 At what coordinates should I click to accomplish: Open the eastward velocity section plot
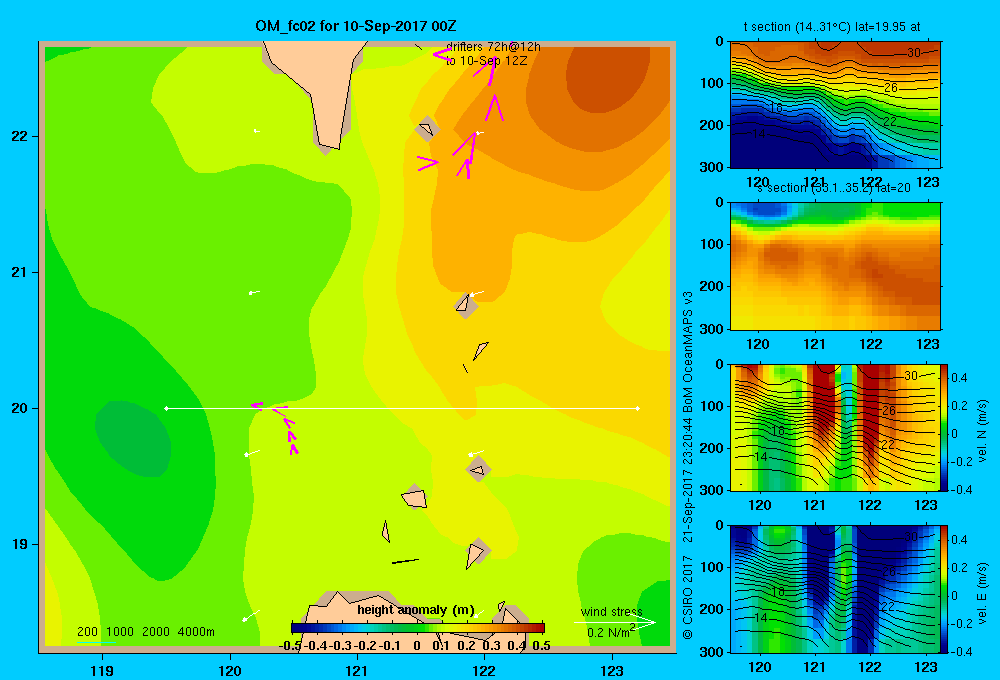click(835, 589)
